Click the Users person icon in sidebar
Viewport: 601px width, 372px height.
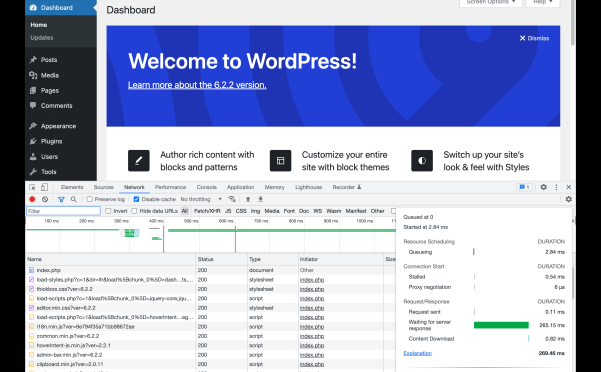click(33, 157)
